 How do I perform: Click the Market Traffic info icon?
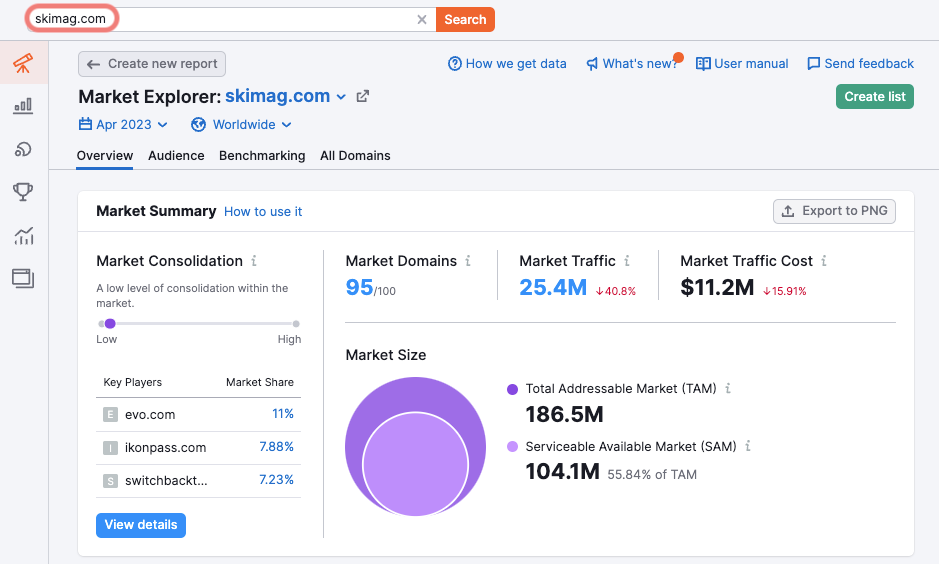tap(626, 261)
